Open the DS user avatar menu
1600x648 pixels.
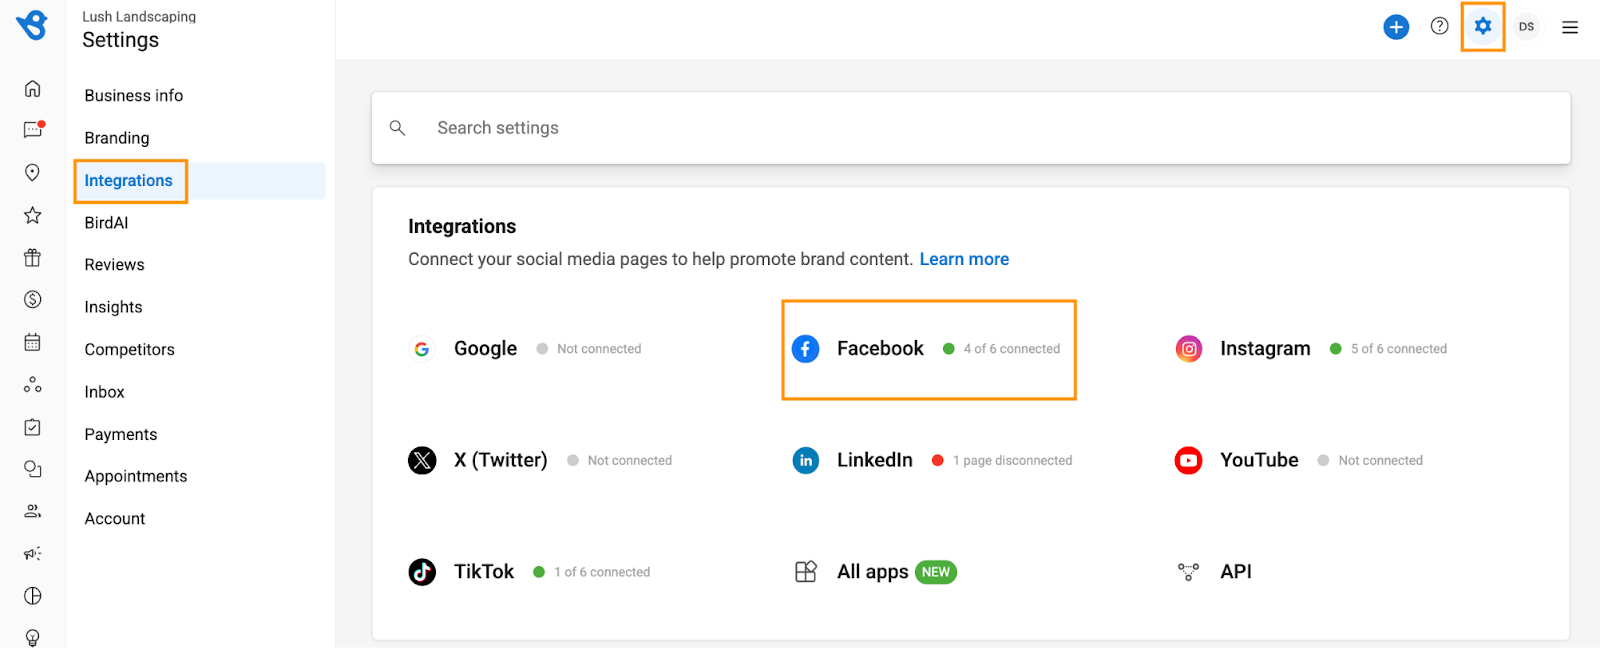click(1526, 27)
